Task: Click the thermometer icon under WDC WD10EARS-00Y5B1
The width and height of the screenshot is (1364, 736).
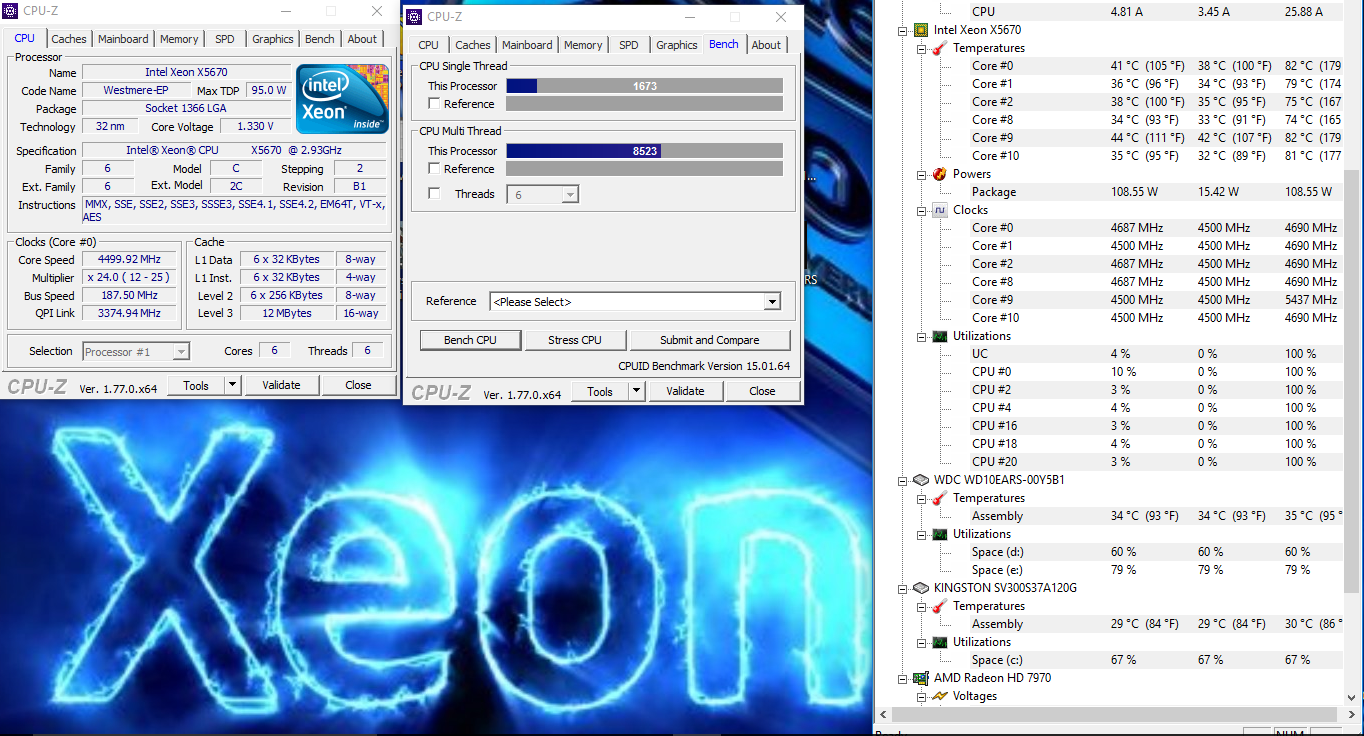Action: tap(939, 498)
